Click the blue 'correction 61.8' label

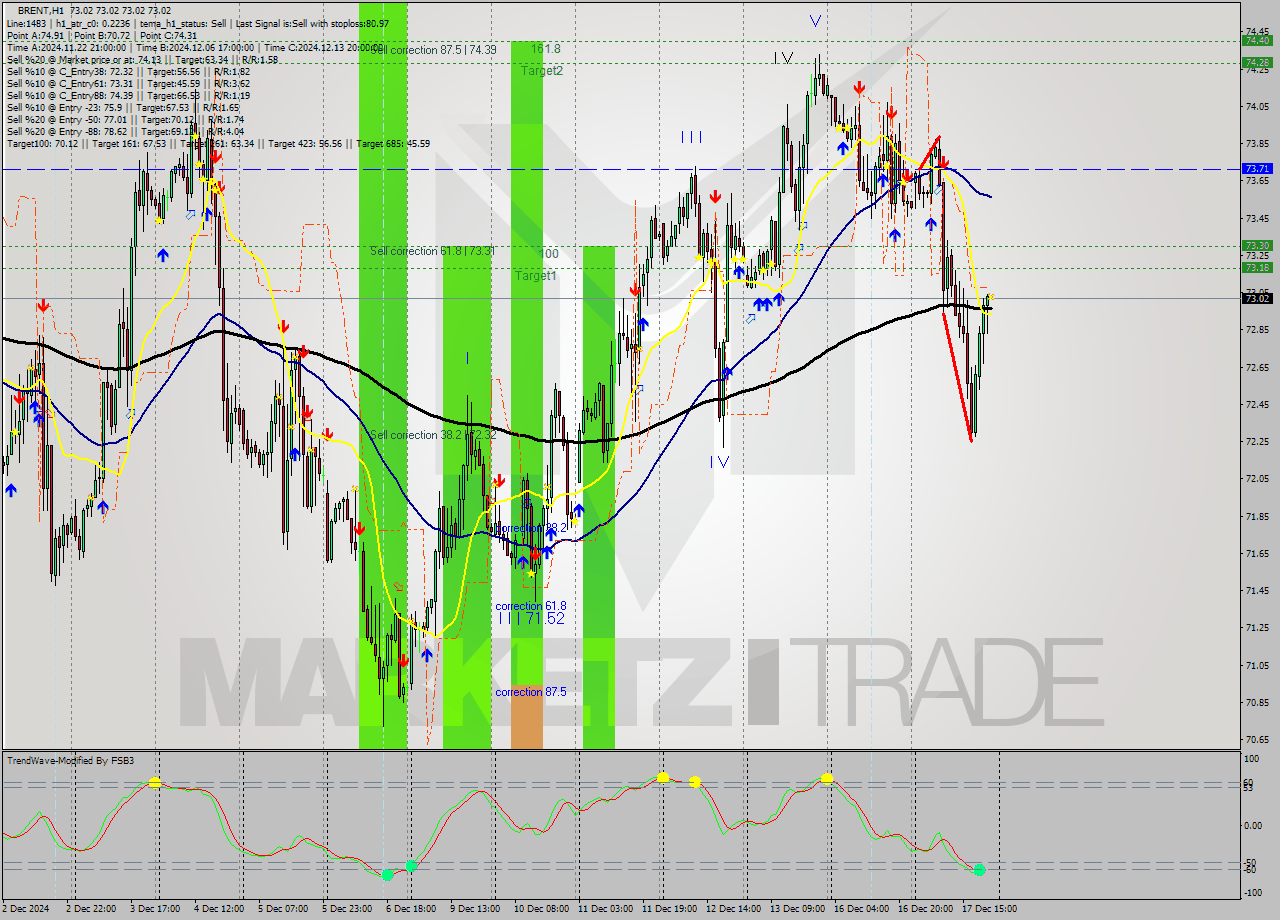531,606
